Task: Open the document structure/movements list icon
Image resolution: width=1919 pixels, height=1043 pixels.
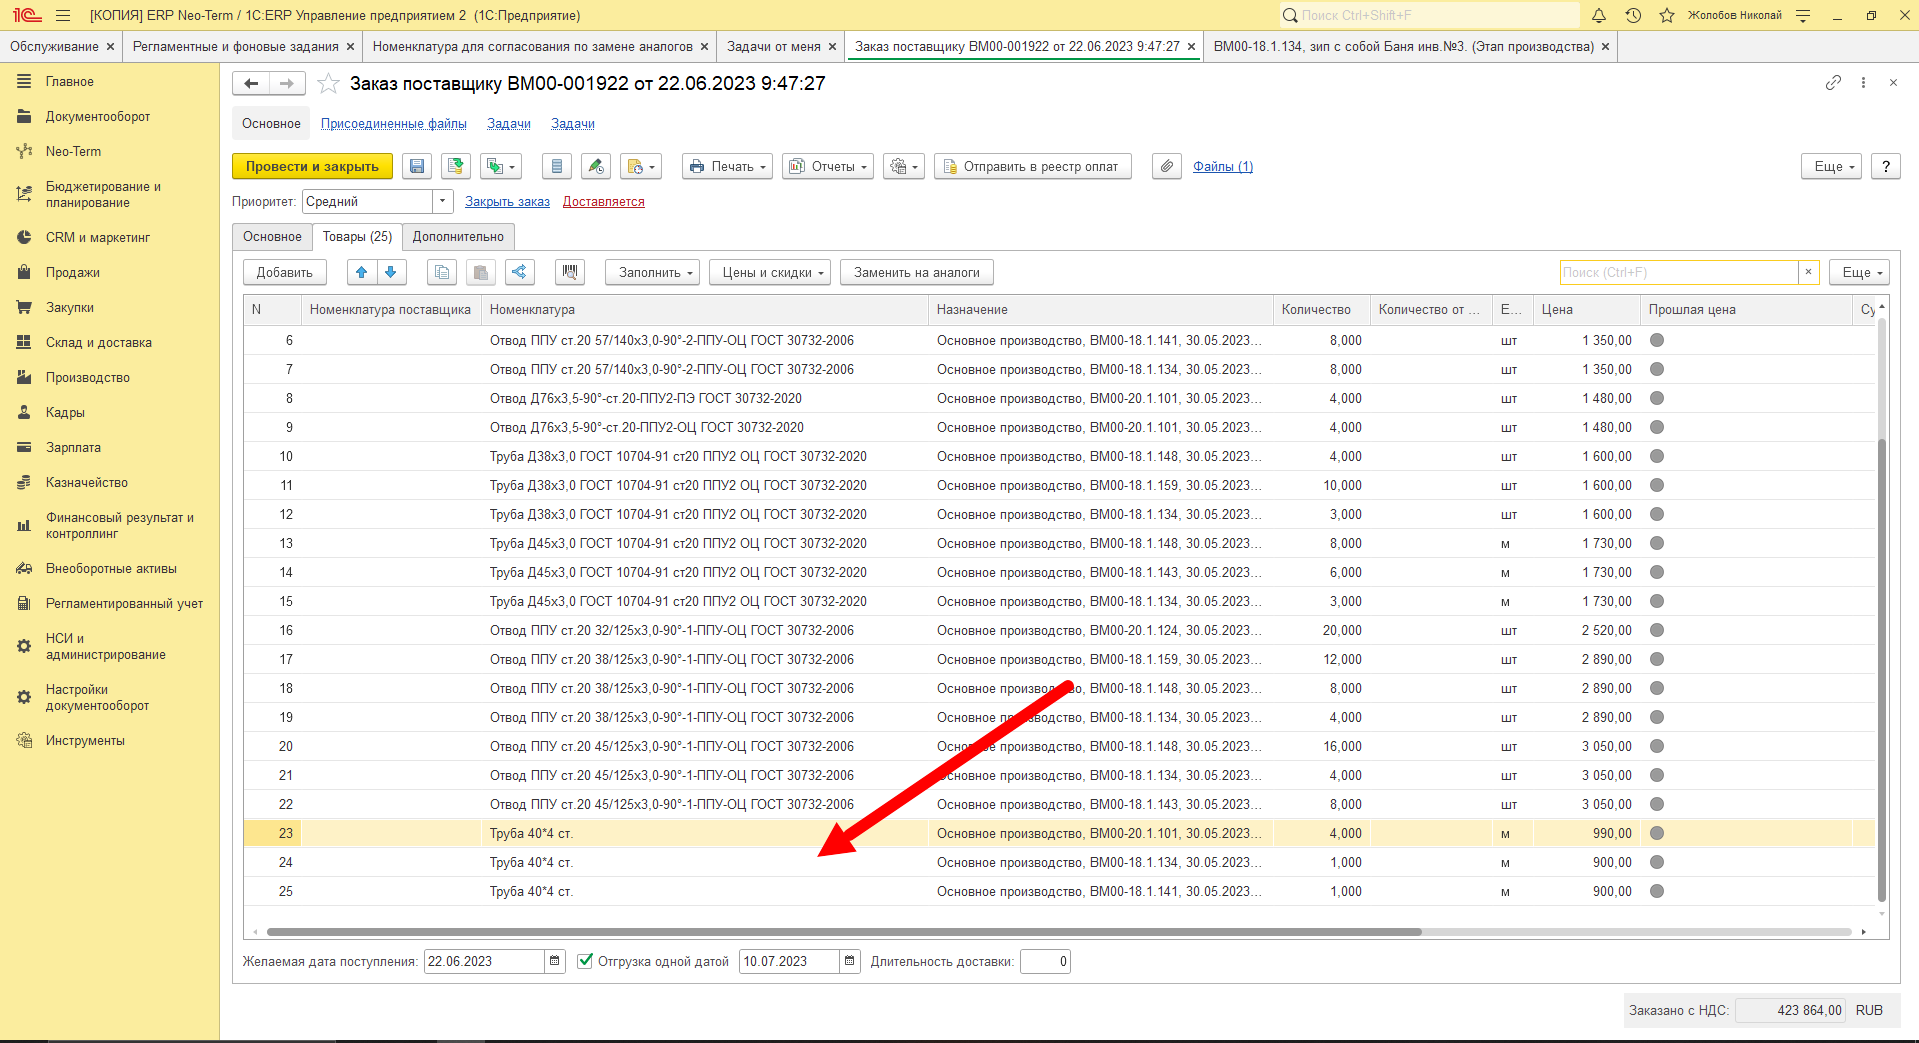Action: coord(558,166)
